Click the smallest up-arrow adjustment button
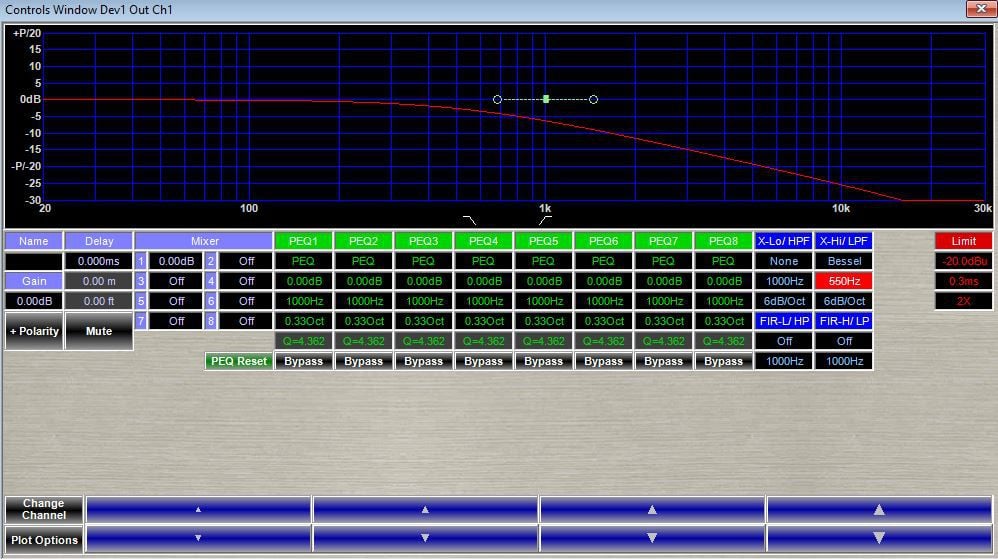 [x=198, y=509]
